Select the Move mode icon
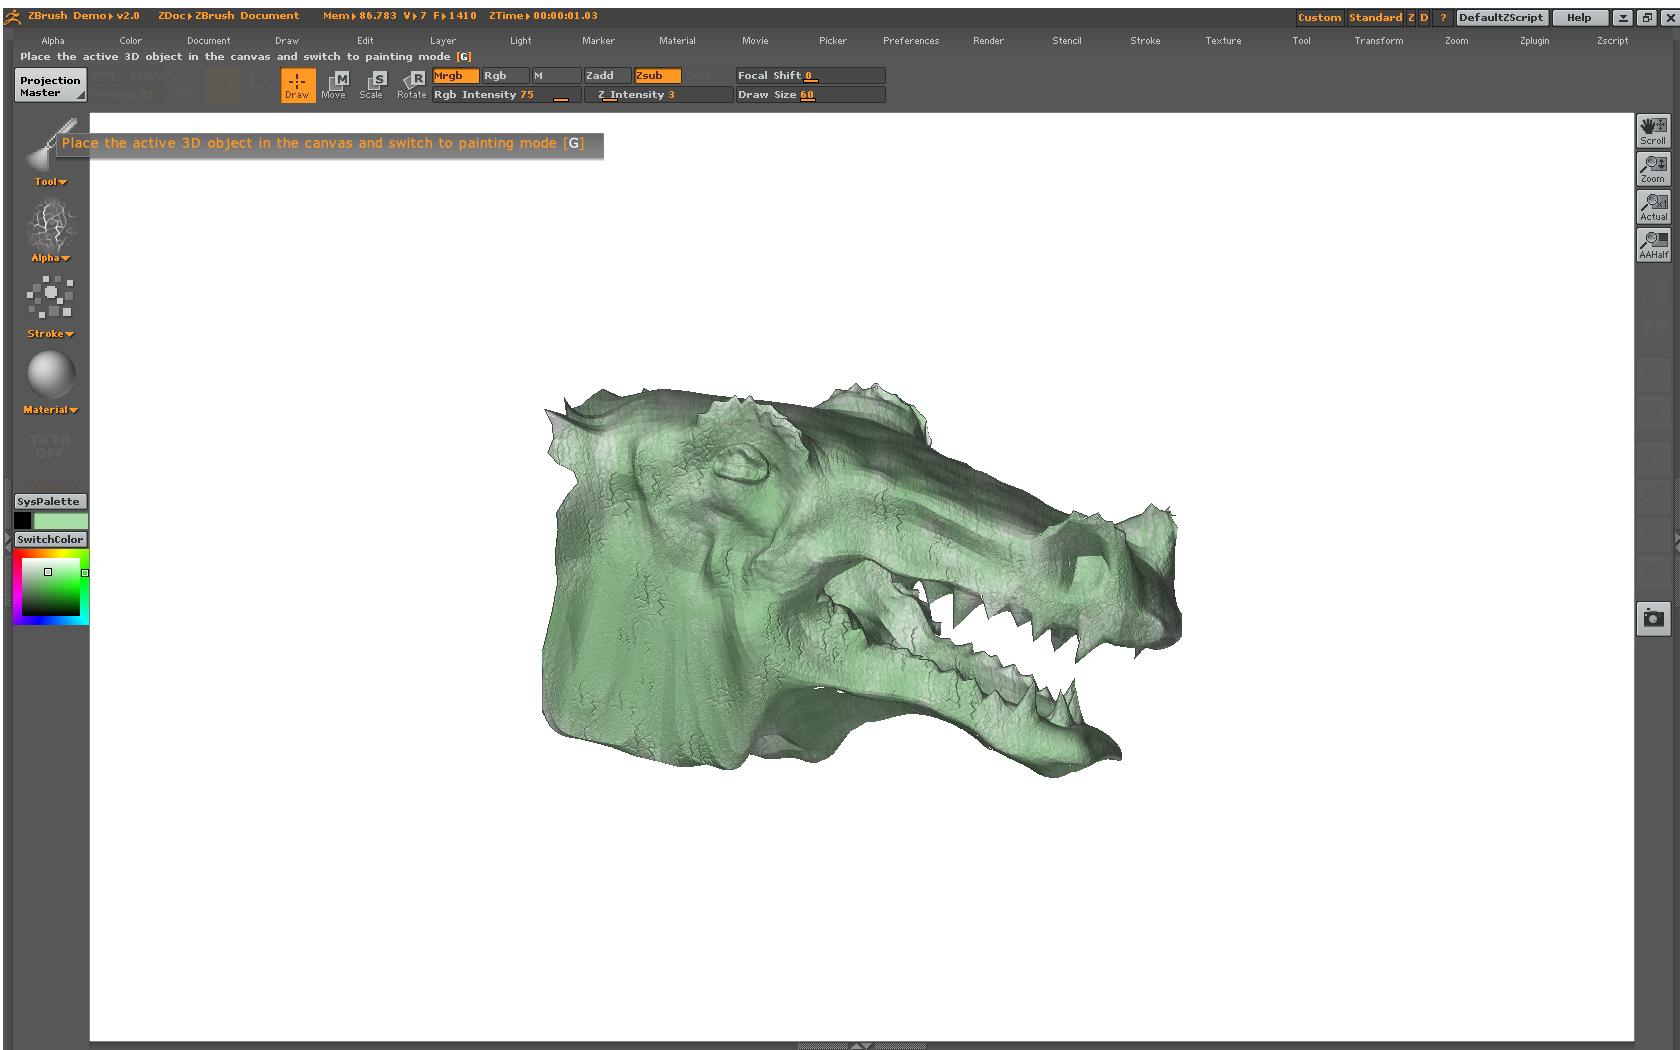Viewport: 1680px width, 1050px height. click(334, 85)
